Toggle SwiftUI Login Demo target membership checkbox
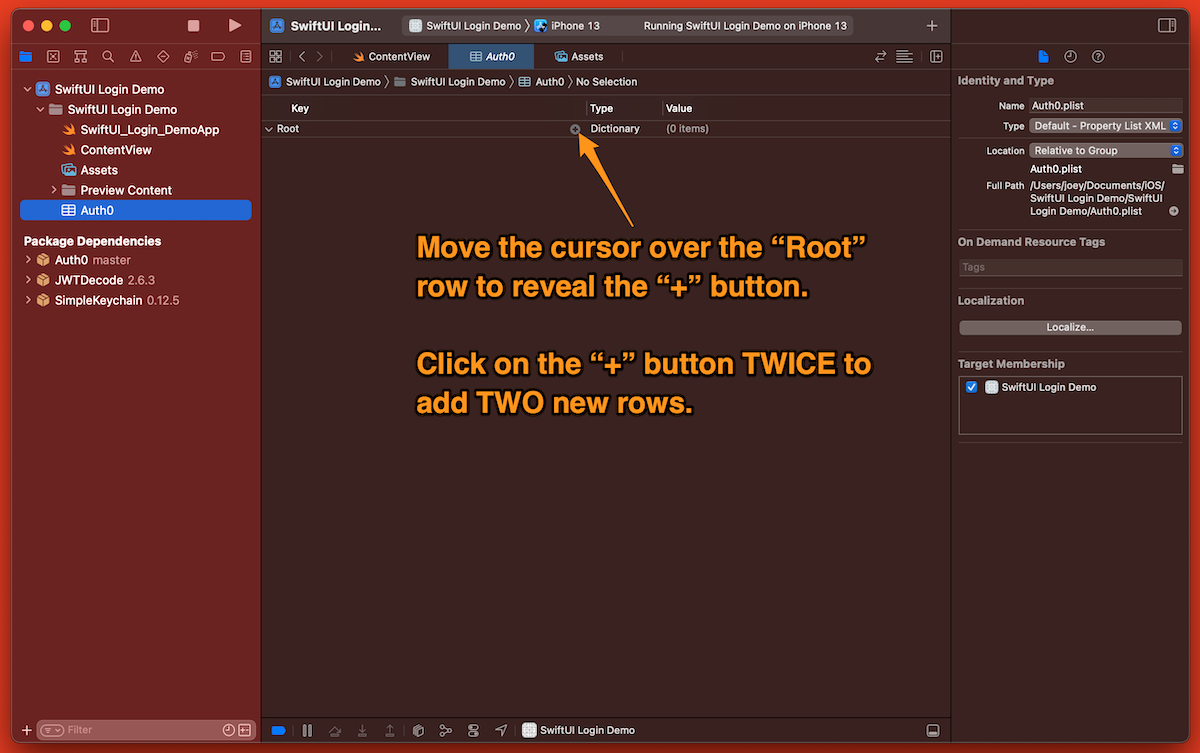The image size is (1200, 753). [x=971, y=388]
